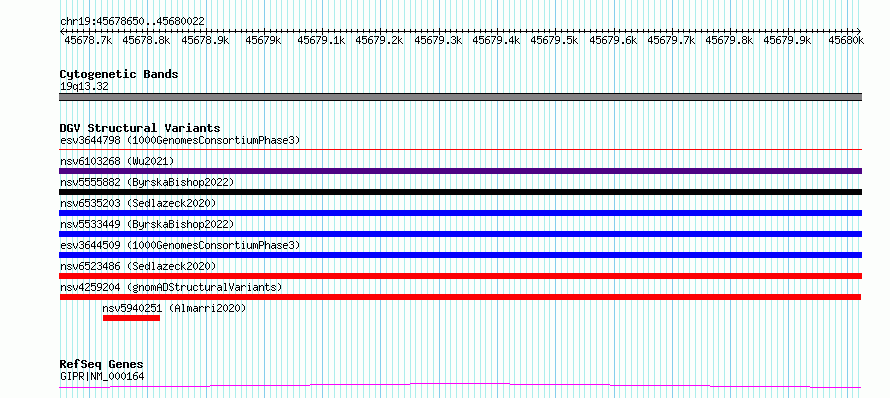The image size is (890, 398).
Task: Open variant nsv6103268 (Wu2021) label
Action: [117, 161]
